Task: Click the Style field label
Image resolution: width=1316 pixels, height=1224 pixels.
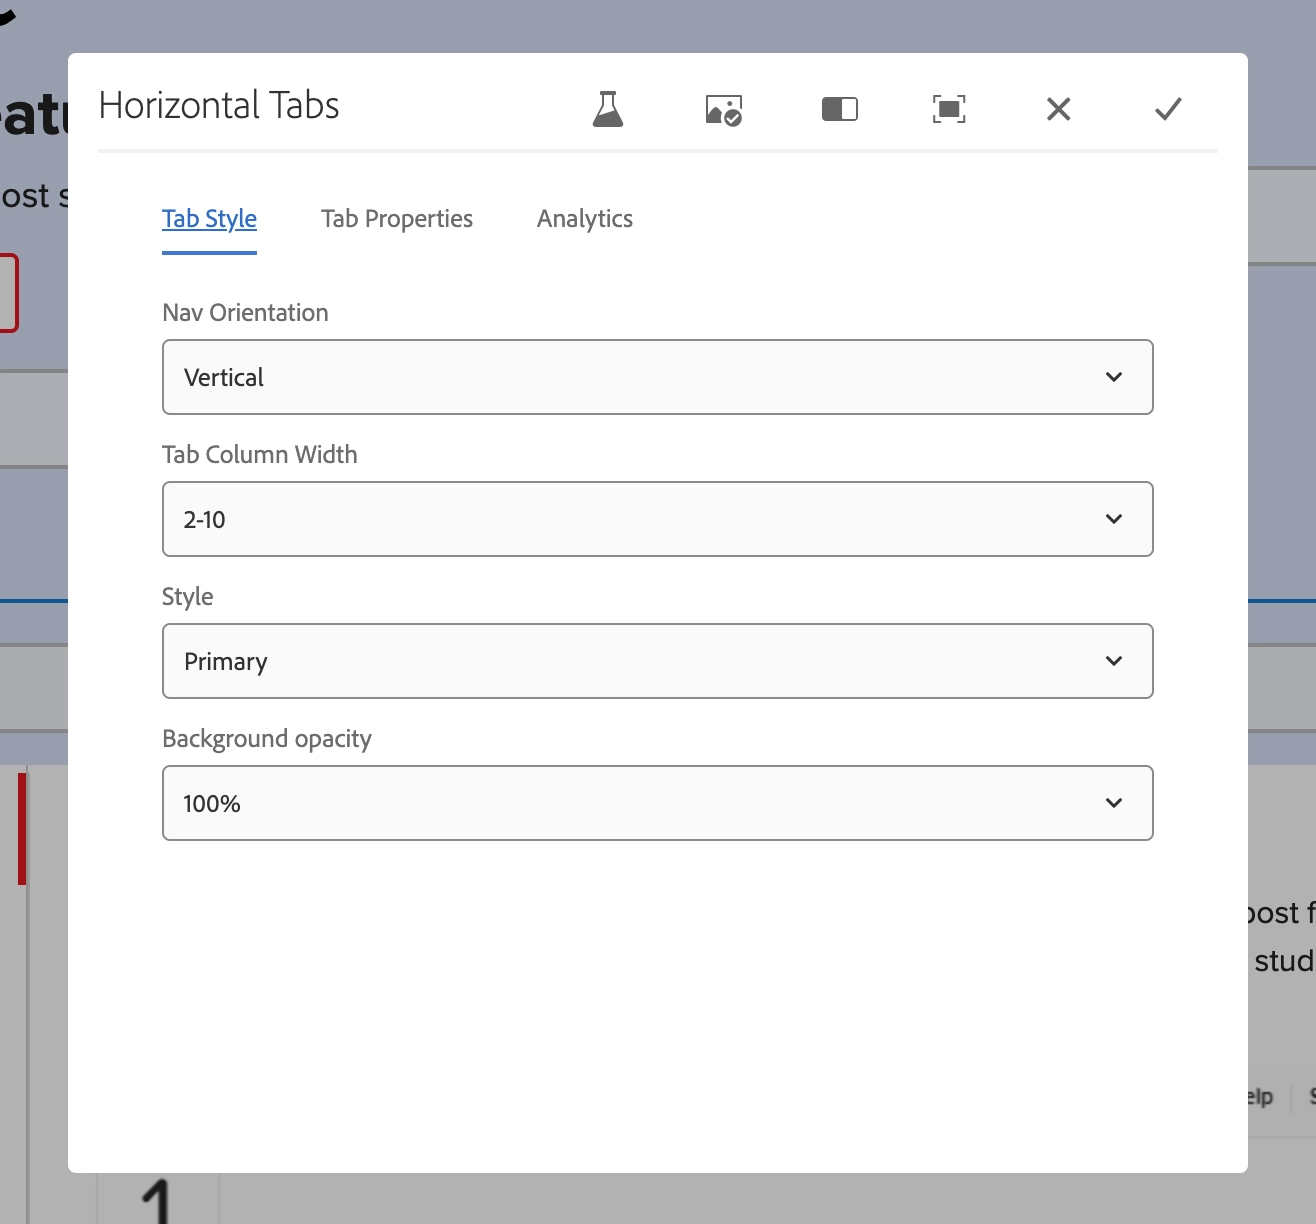Action: 187,597
